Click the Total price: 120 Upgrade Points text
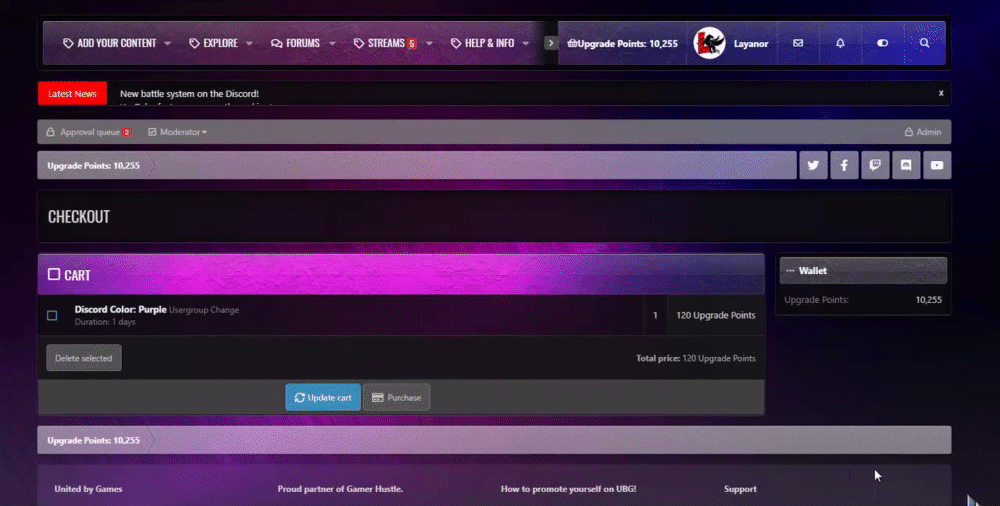Viewport: 1000px width, 506px height. (x=696, y=359)
